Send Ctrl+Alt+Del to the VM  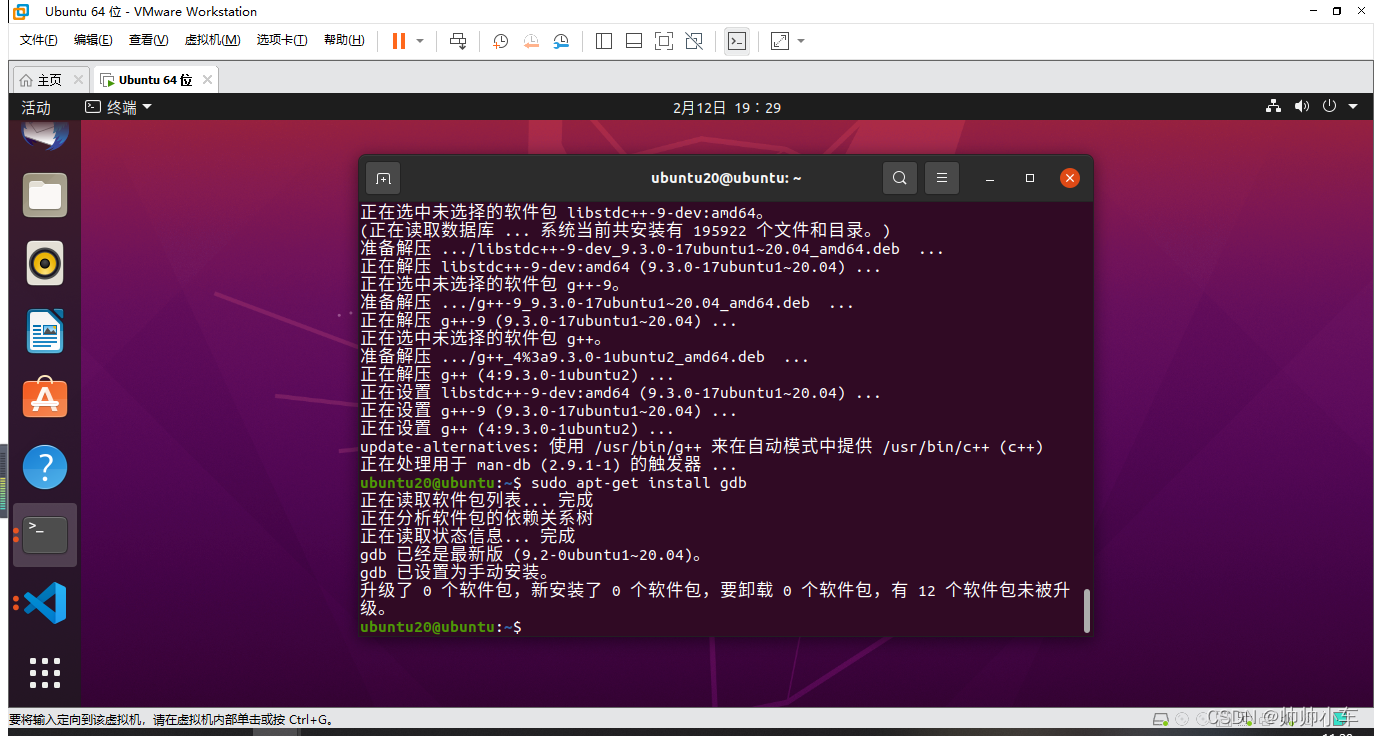click(x=458, y=41)
